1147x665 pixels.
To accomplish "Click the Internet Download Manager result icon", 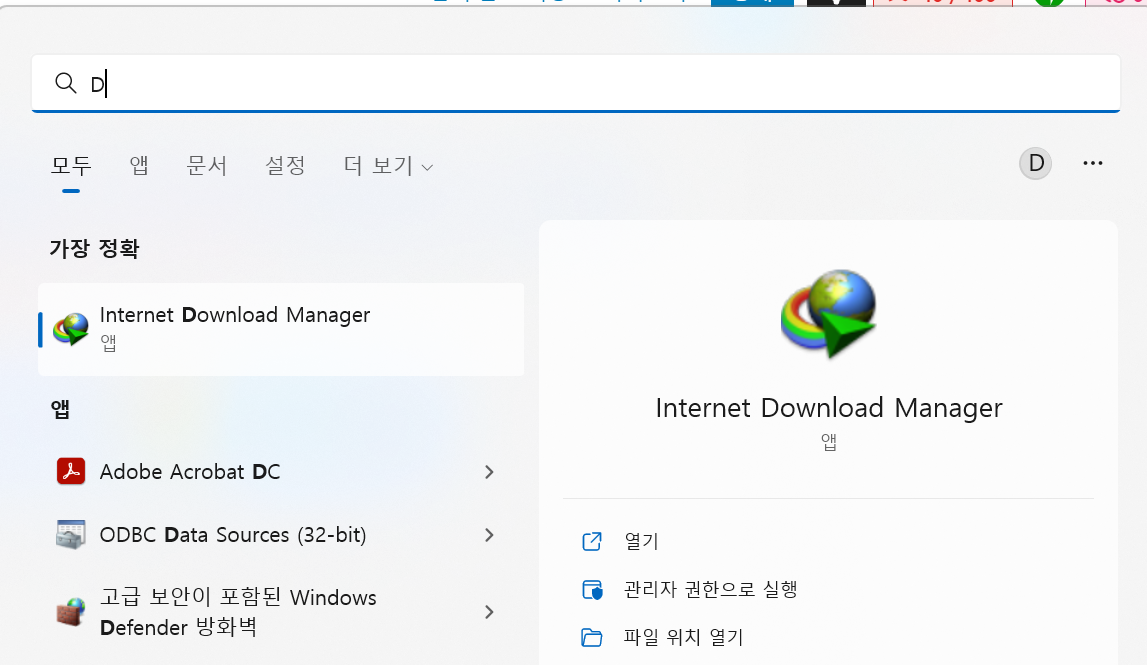I will (x=71, y=329).
